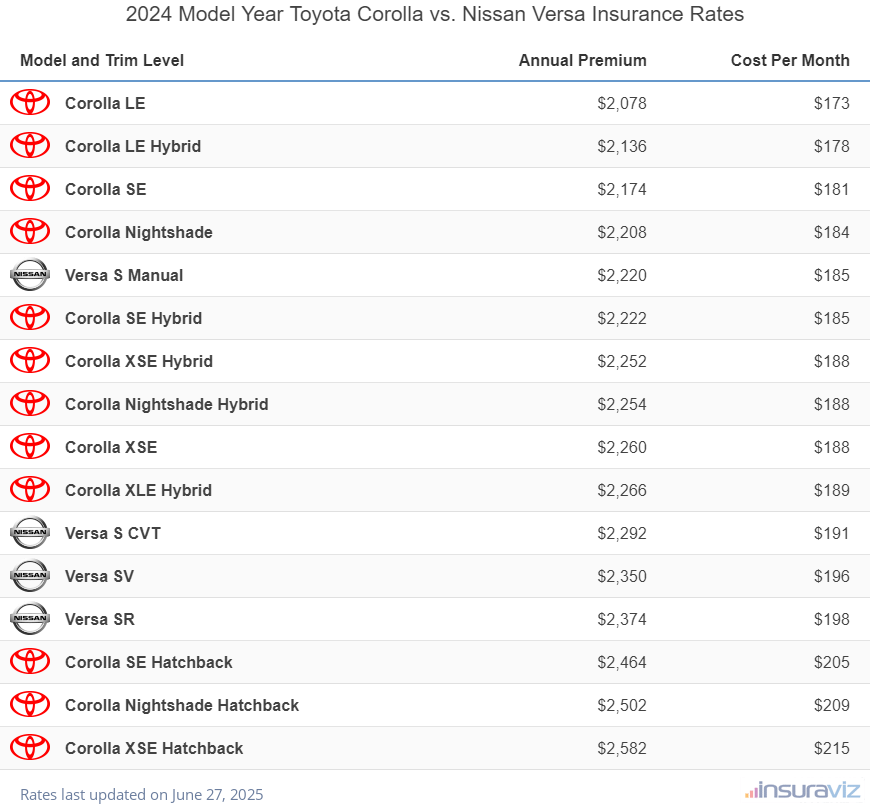This screenshot has height=810, width=870.
Task: Select the Corolla XSE model name
Action: [111, 447]
